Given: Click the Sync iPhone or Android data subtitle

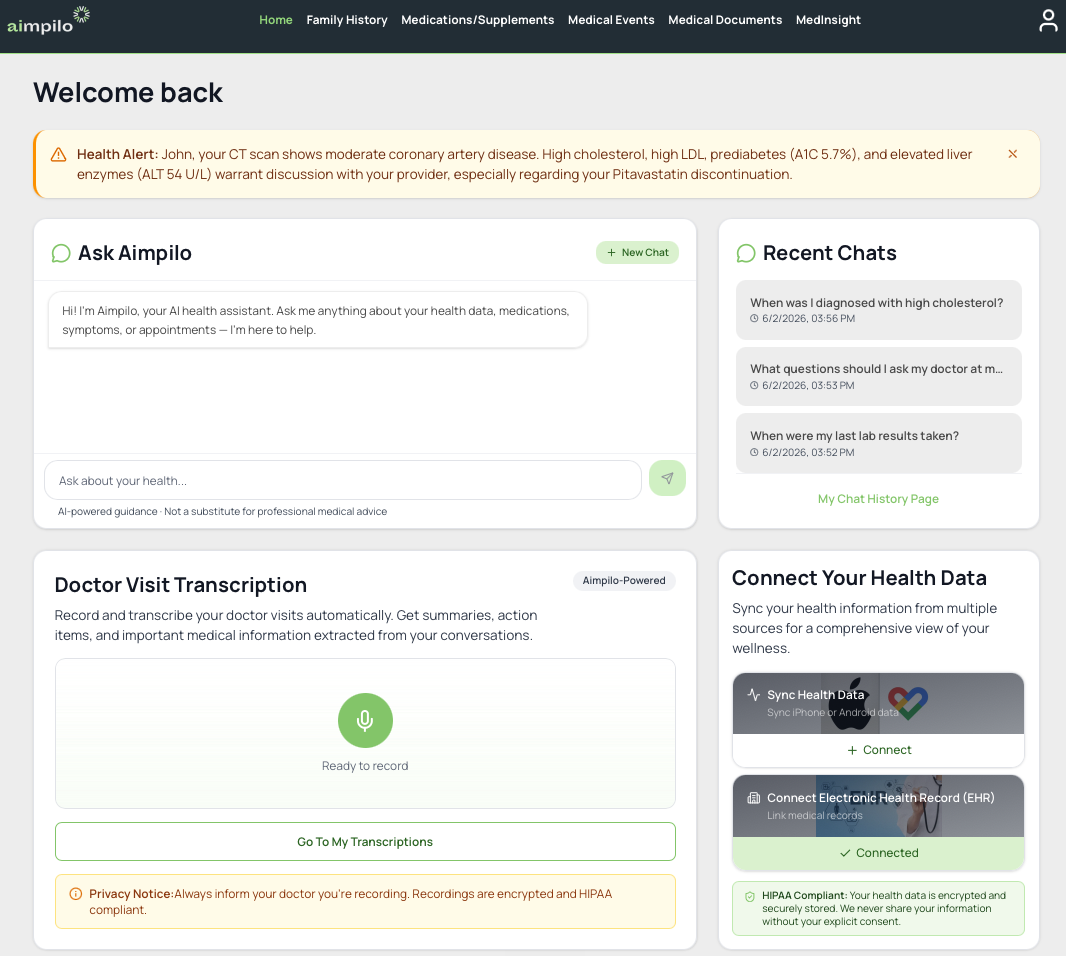Looking at the screenshot, I should [833, 713].
